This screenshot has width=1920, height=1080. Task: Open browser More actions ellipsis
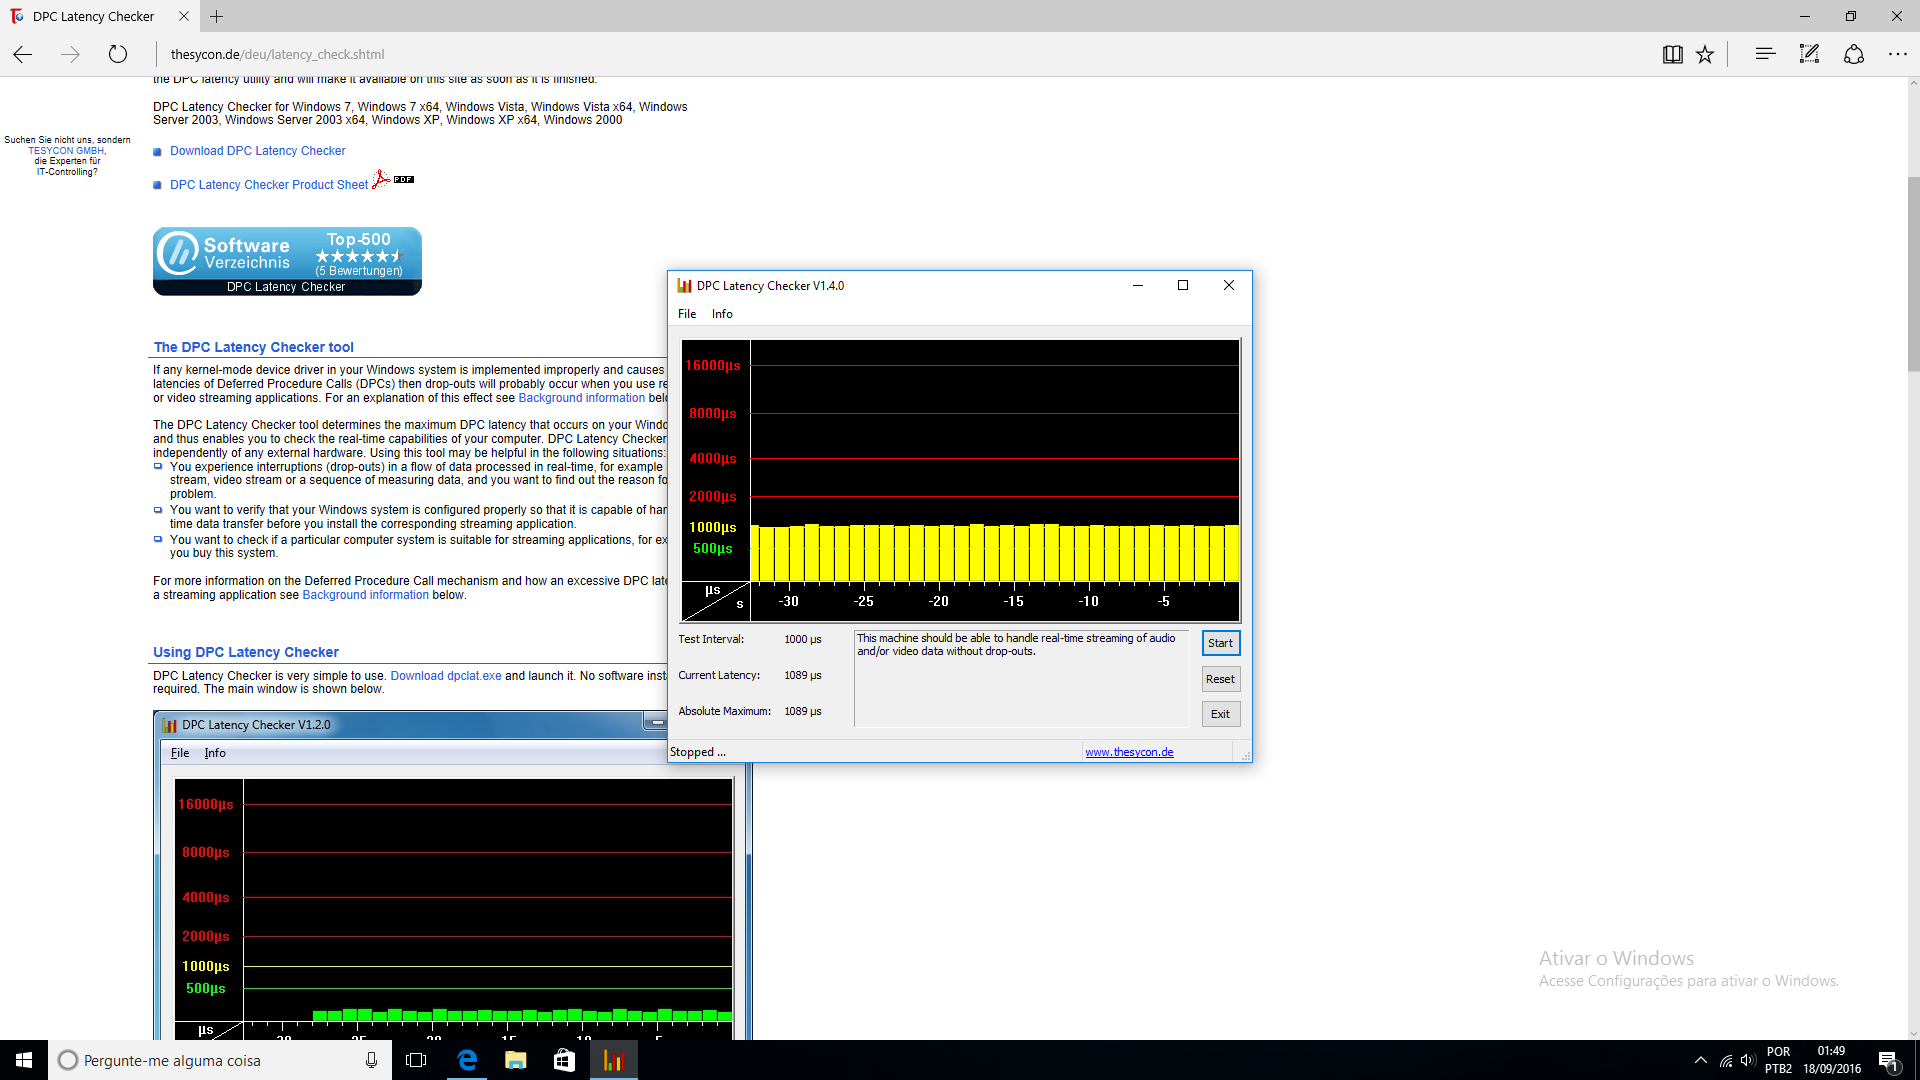tap(1897, 54)
